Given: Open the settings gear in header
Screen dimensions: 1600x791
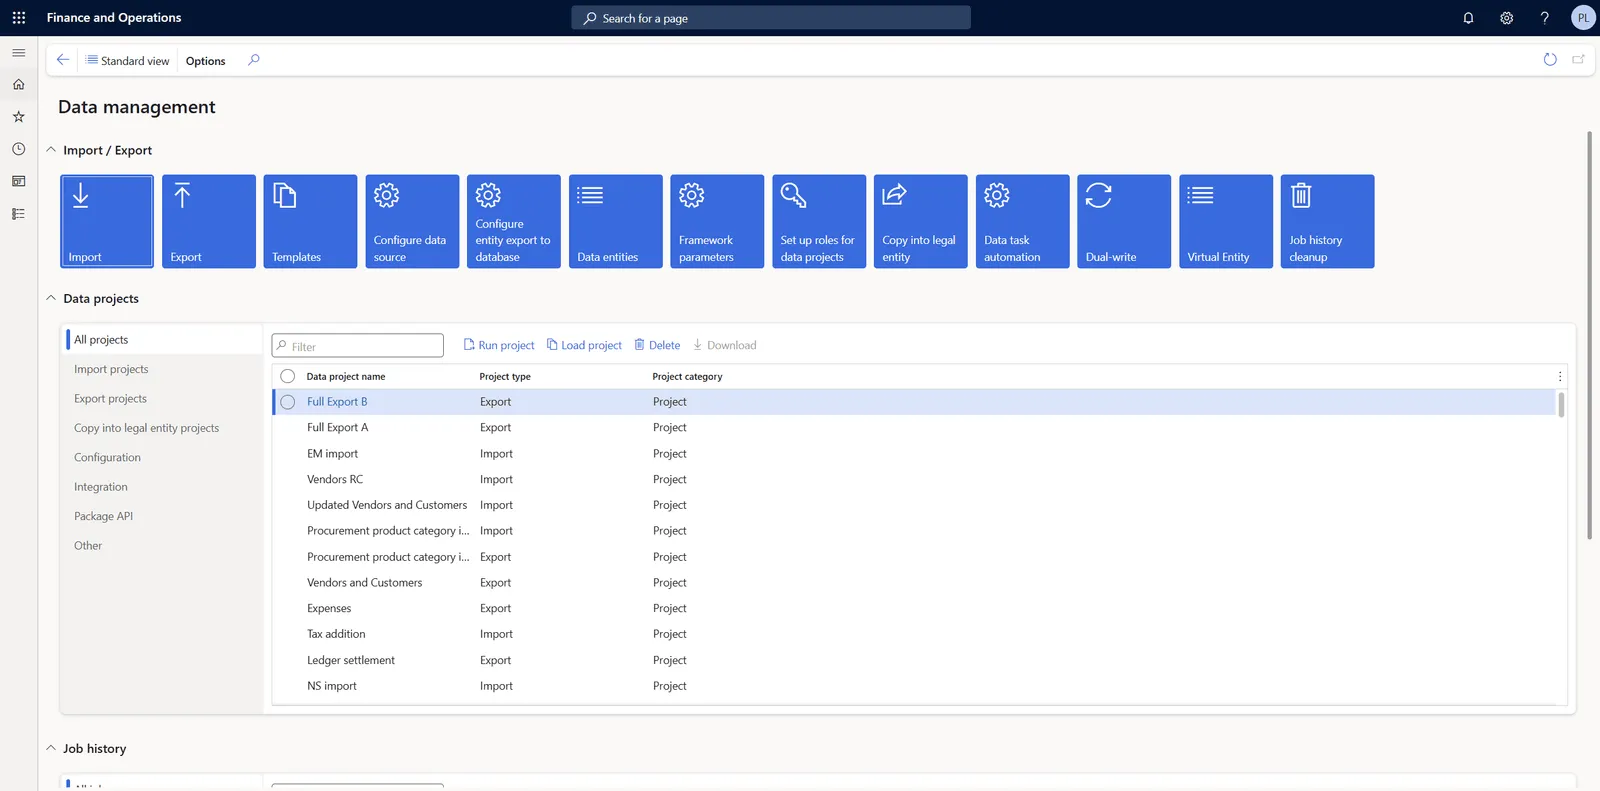Looking at the screenshot, I should tap(1506, 18).
